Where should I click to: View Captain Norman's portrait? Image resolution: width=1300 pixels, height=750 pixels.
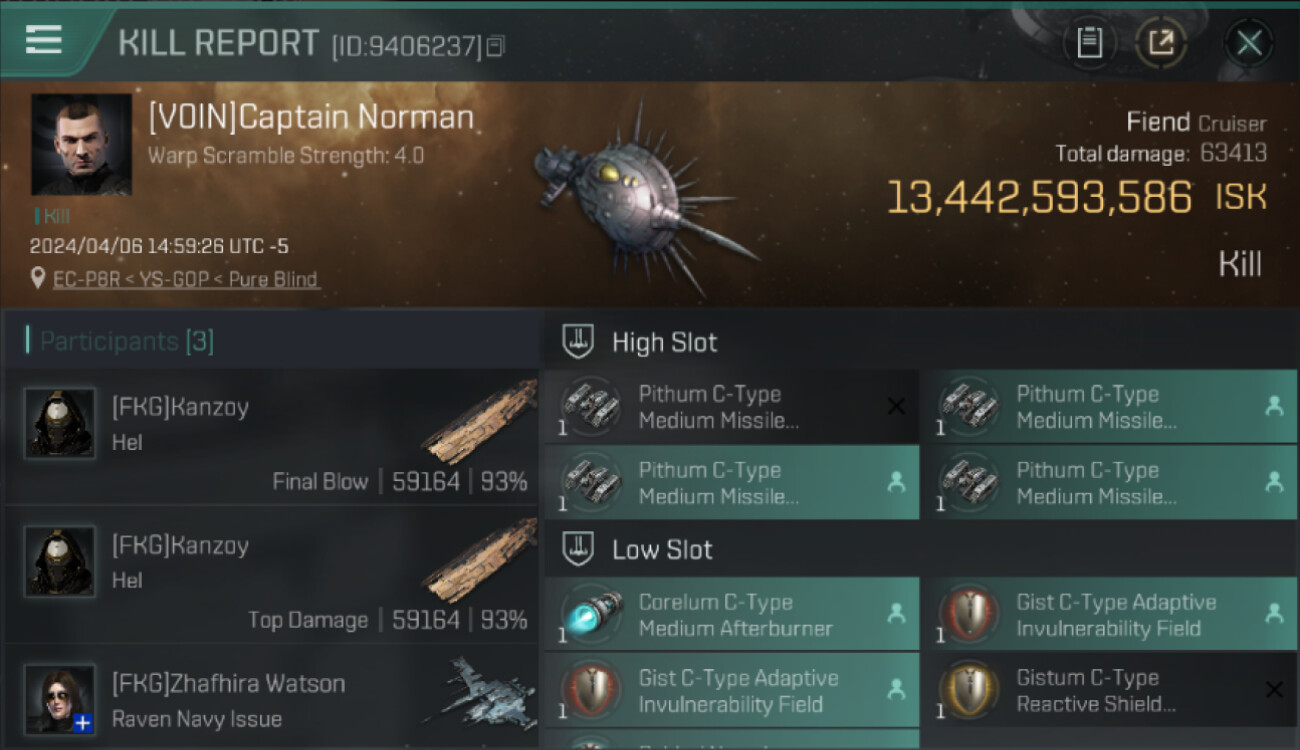pos(81,144)
